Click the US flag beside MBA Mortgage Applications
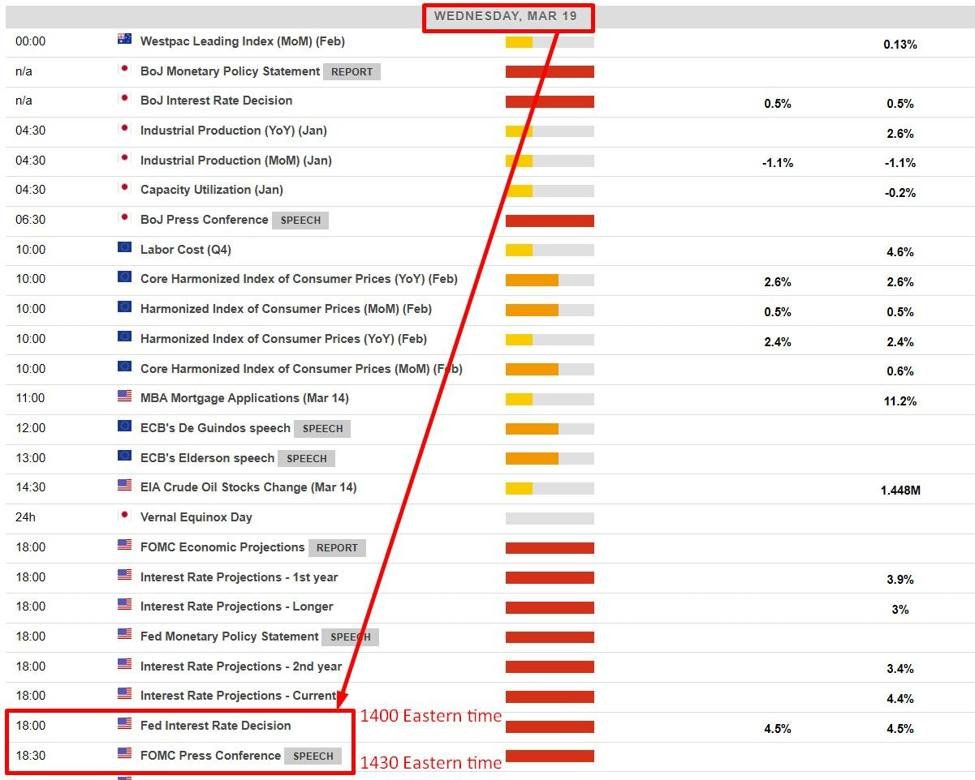The width and height of the screenshot is (975, 780). pyautogui.click(x=124, y=397)
